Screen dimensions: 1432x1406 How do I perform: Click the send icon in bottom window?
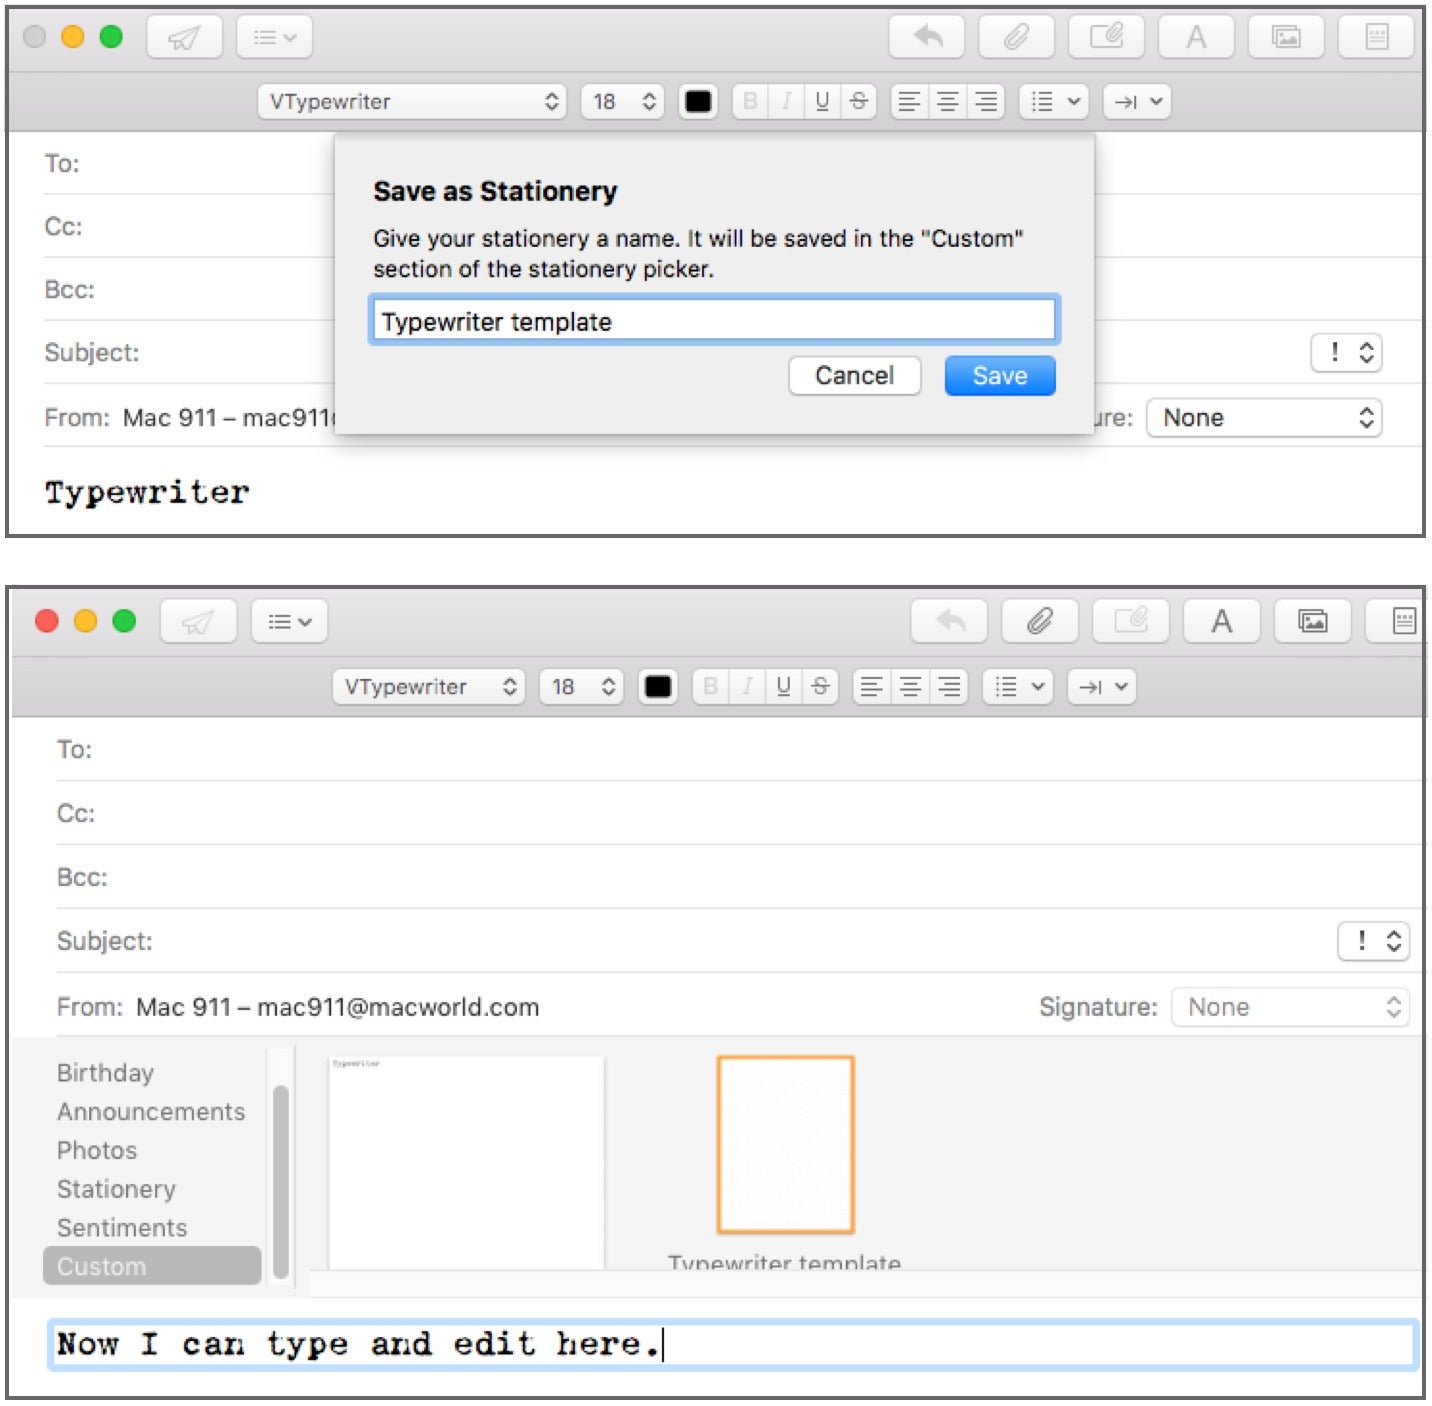pos(198,622)
